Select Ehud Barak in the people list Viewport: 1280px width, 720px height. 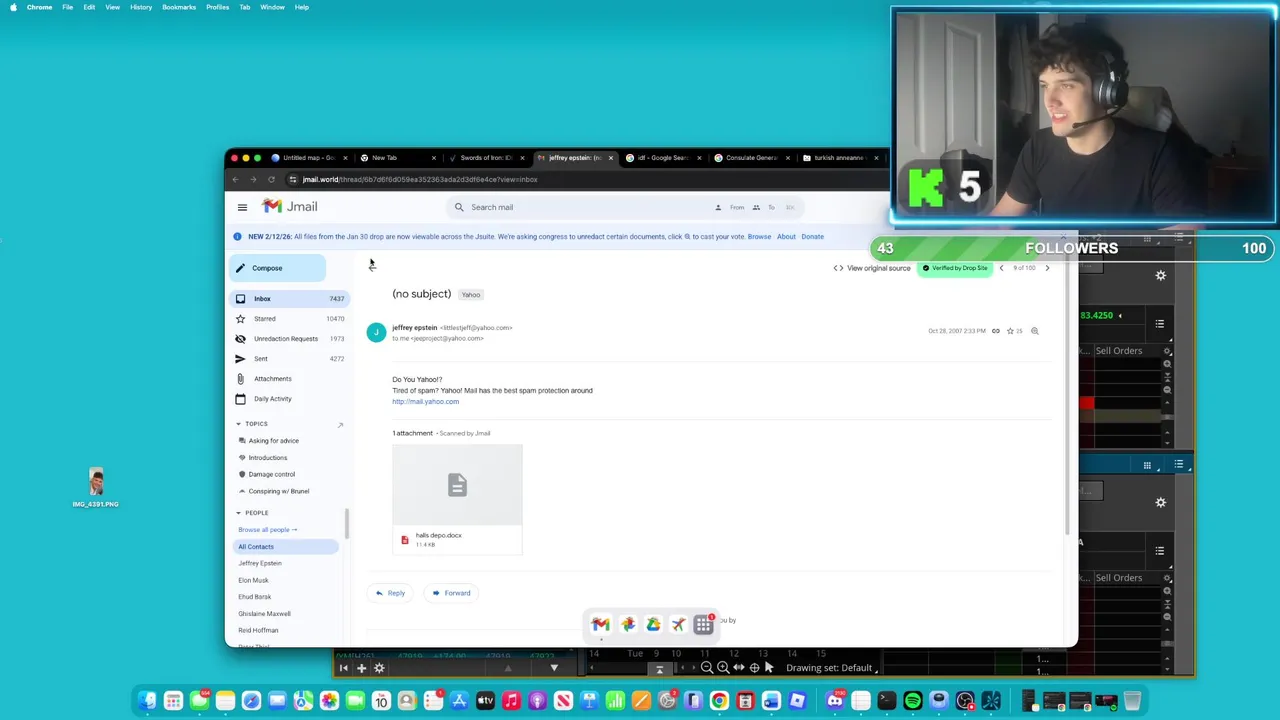(254, 597)
